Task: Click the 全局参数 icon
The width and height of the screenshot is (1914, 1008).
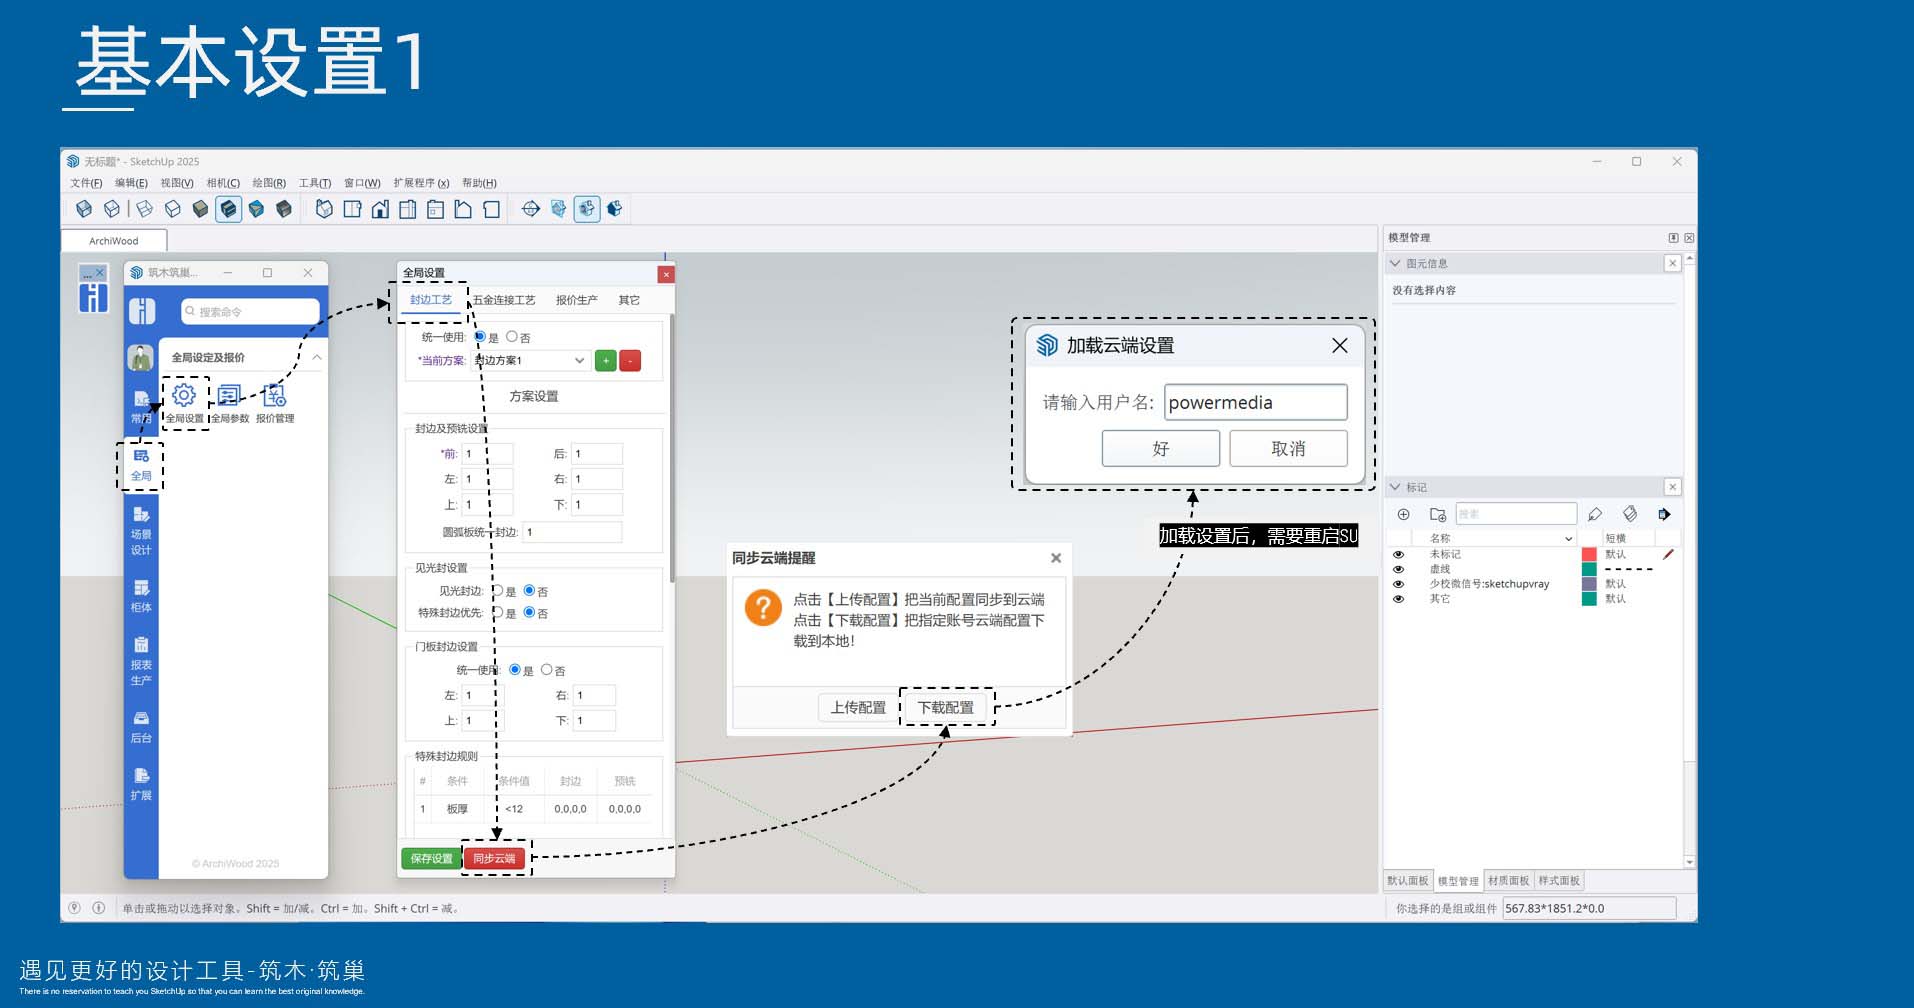Action: click(x=229, y=396)
